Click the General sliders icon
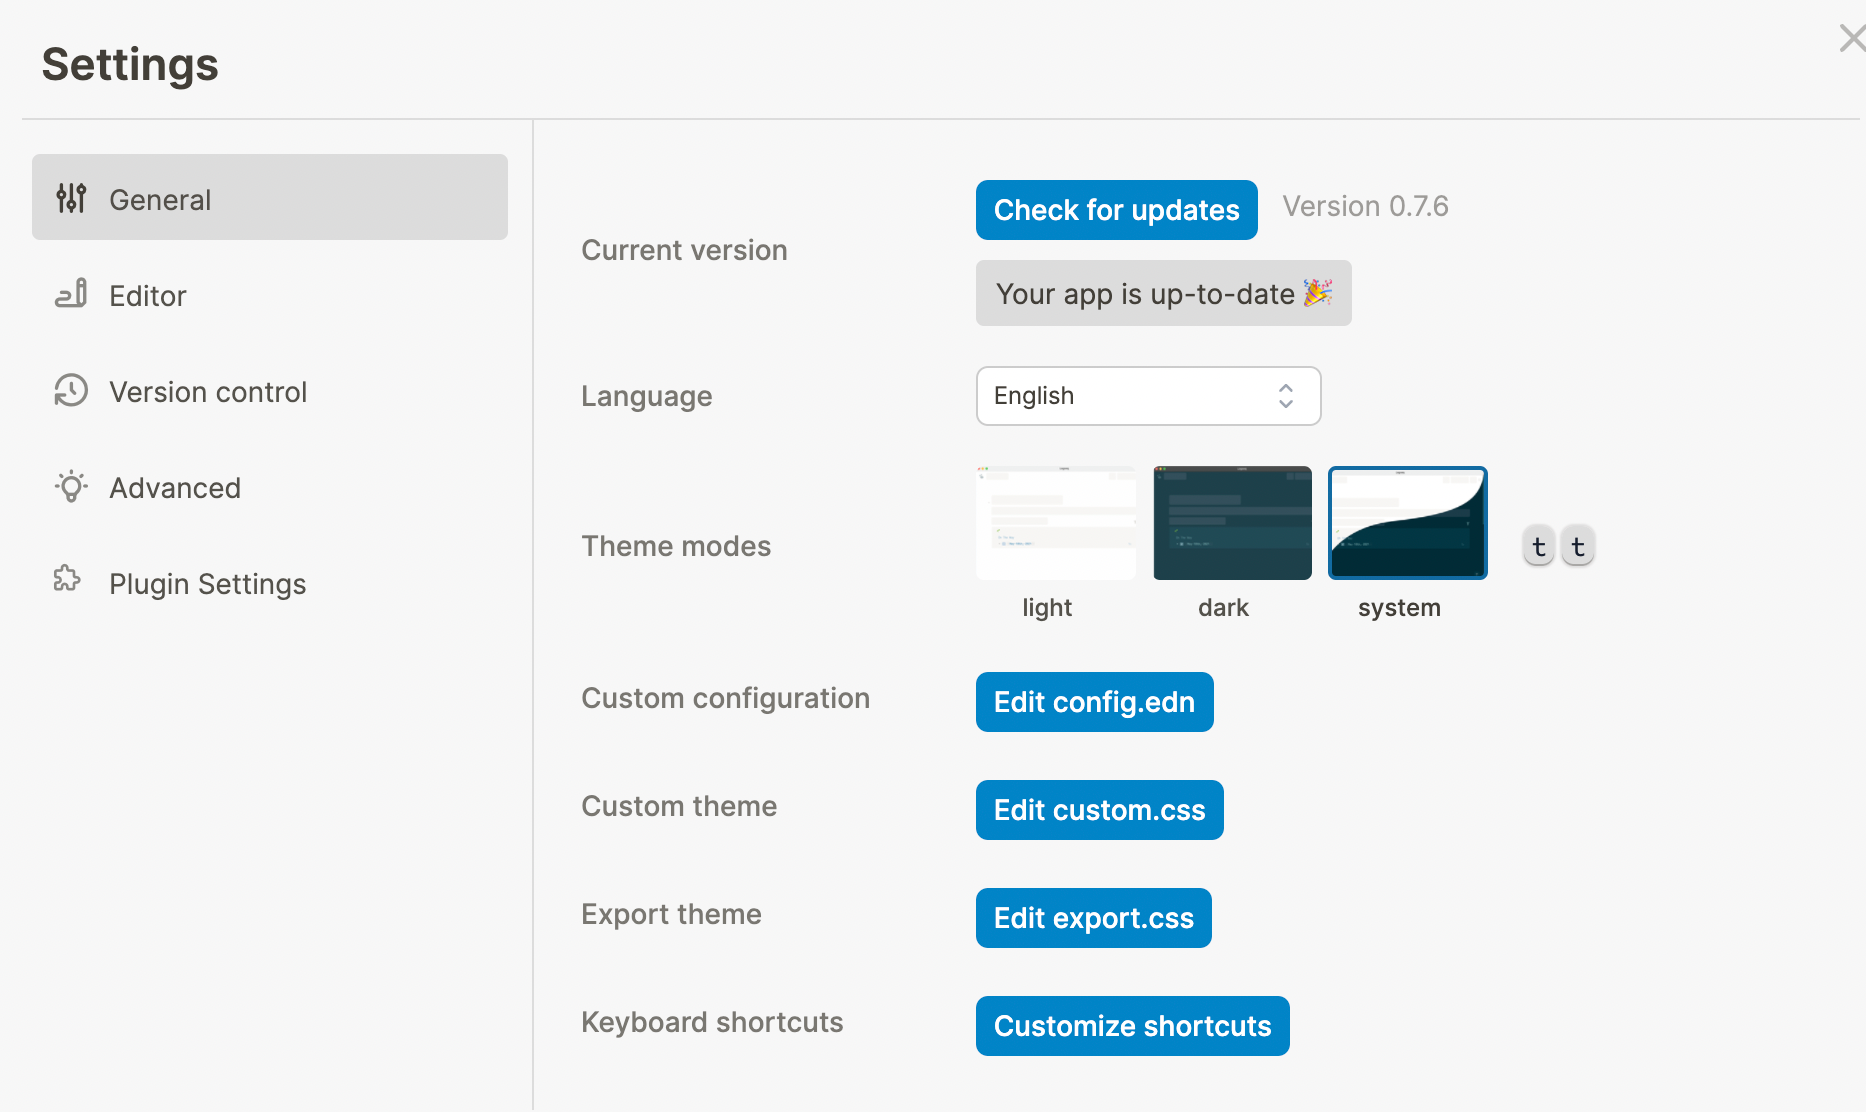 (70, 198)
